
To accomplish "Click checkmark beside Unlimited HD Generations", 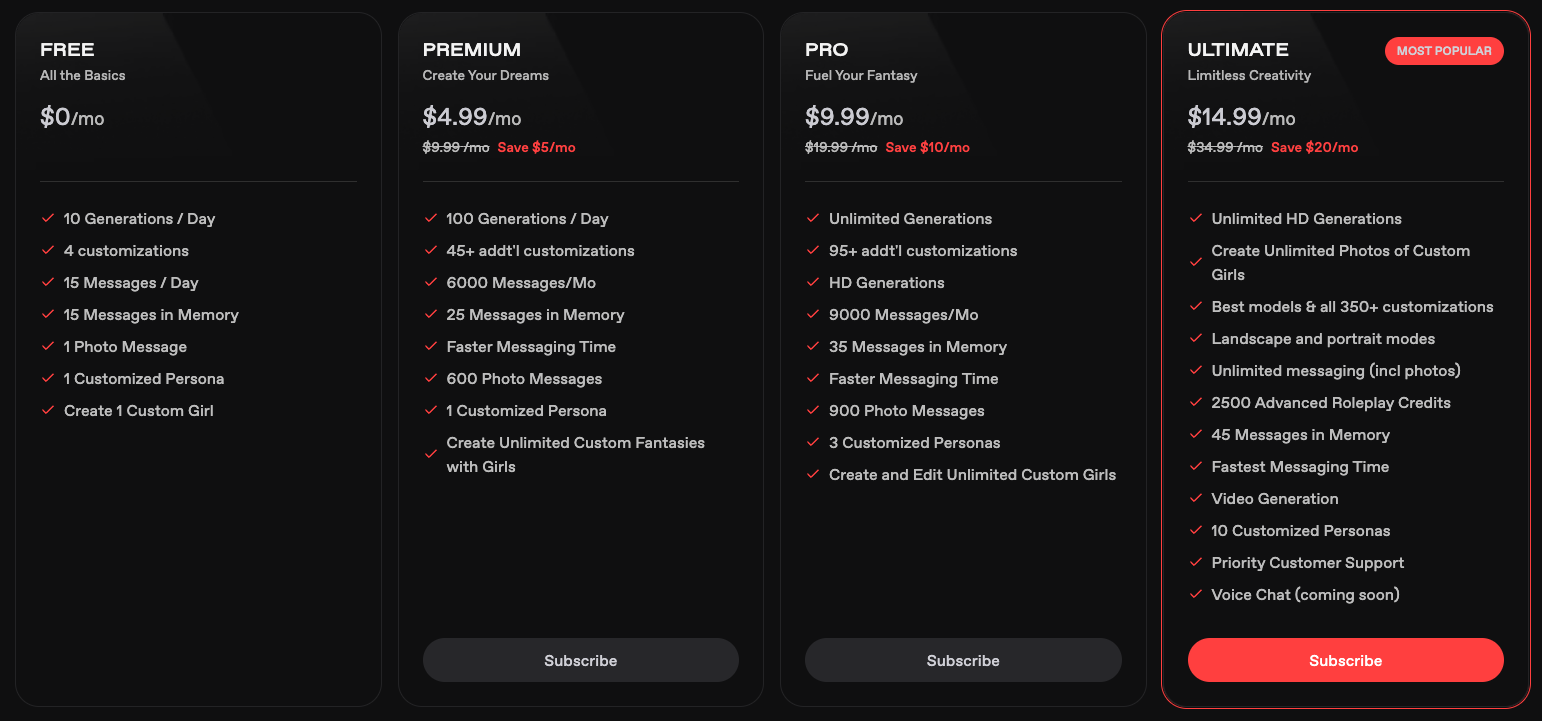I will (1195, 219).
